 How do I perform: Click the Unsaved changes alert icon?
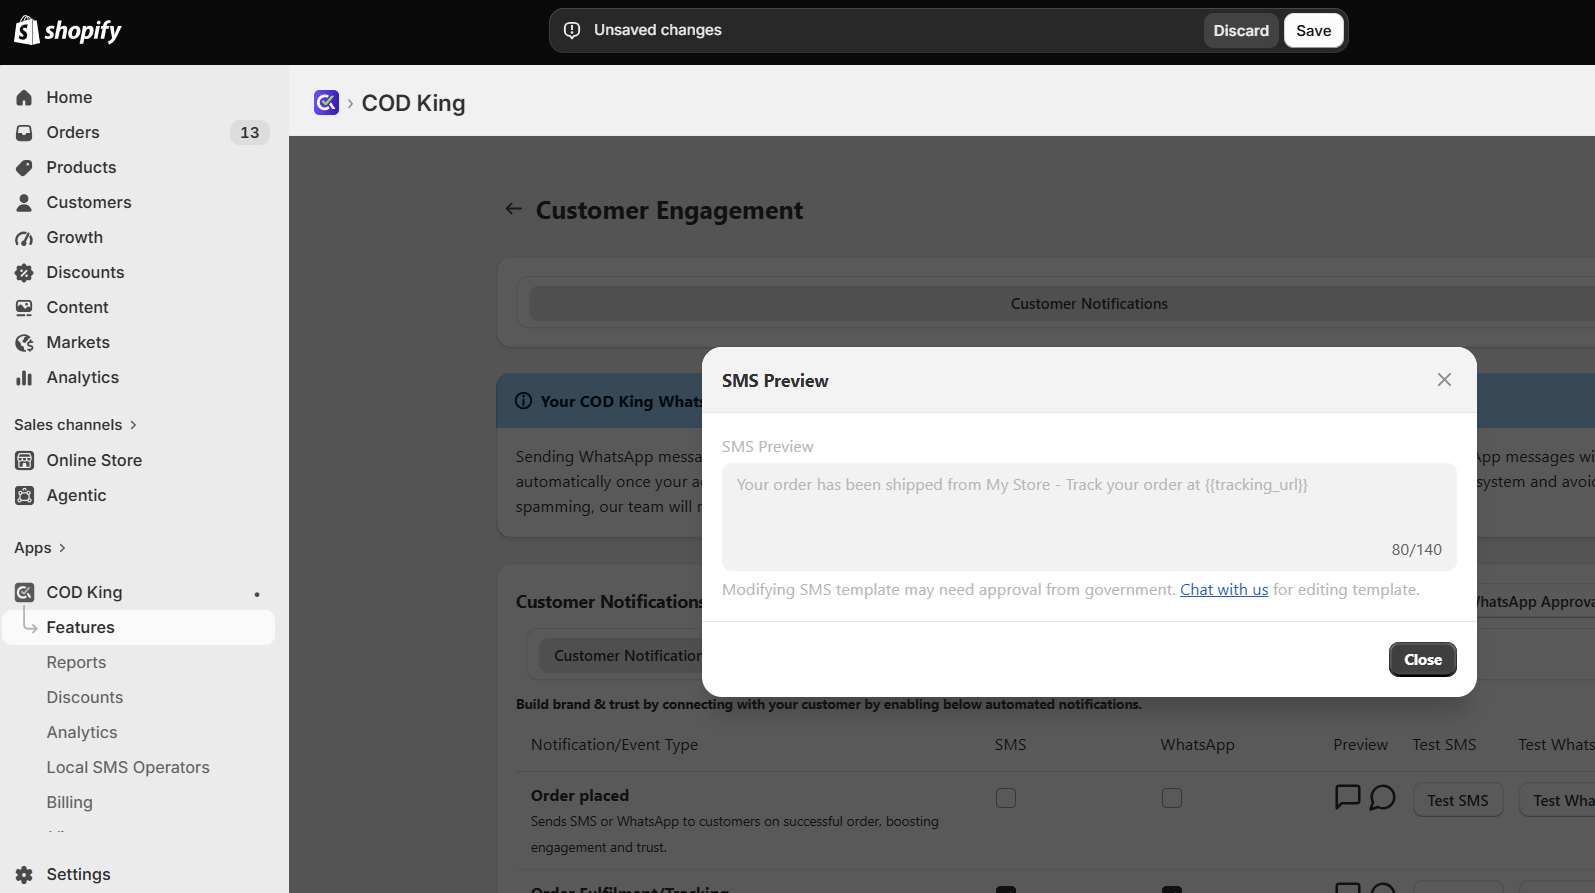[x=572, y=30]
